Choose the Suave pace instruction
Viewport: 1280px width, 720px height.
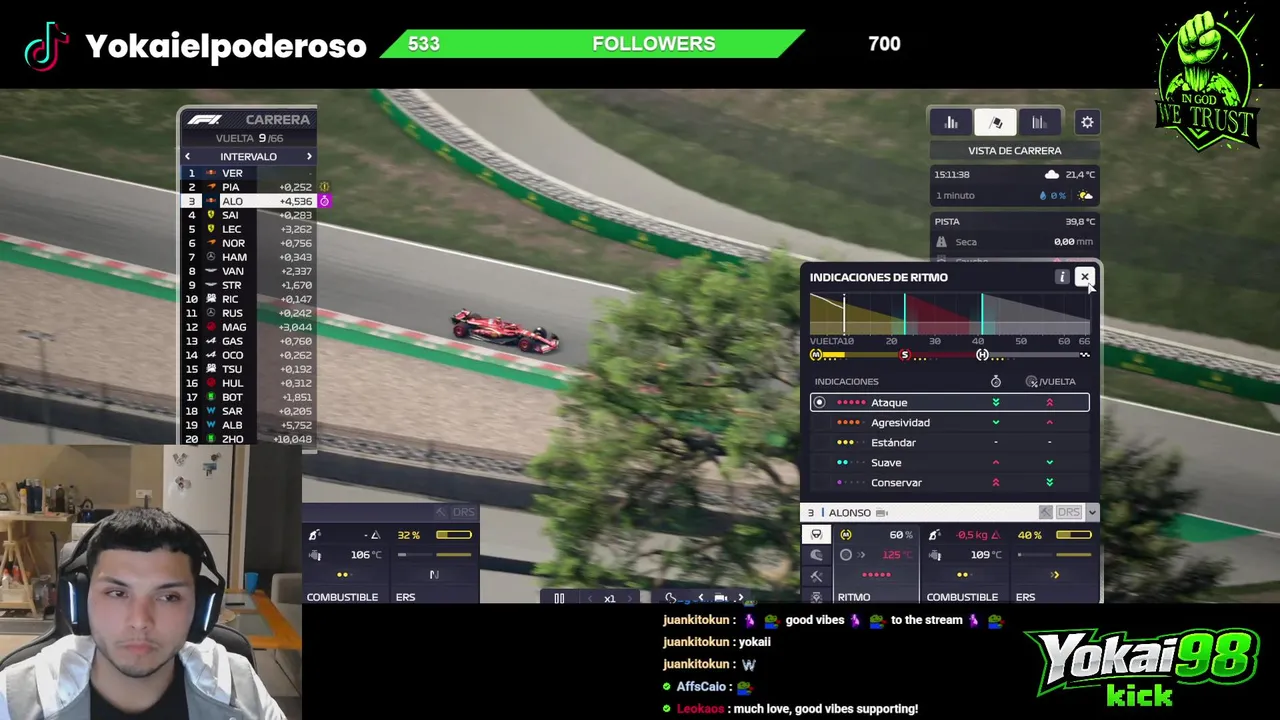(949, 462)
